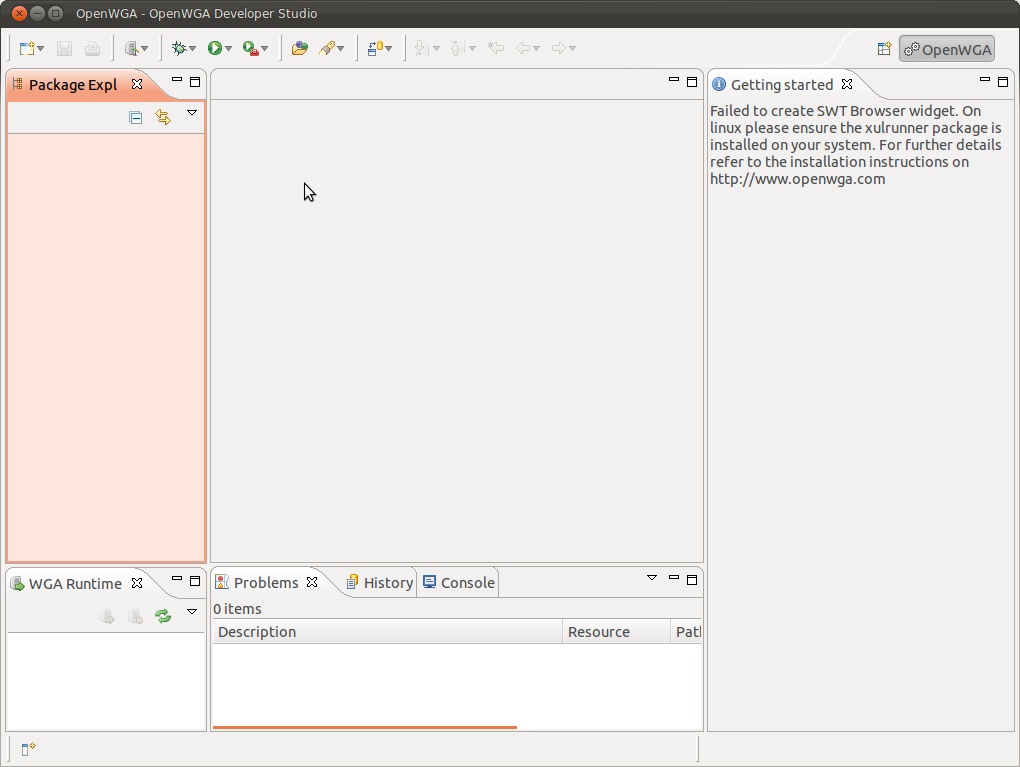Click the Forward navigation arrow
This screenshot has width=1020, height=767.
point(559,48)
